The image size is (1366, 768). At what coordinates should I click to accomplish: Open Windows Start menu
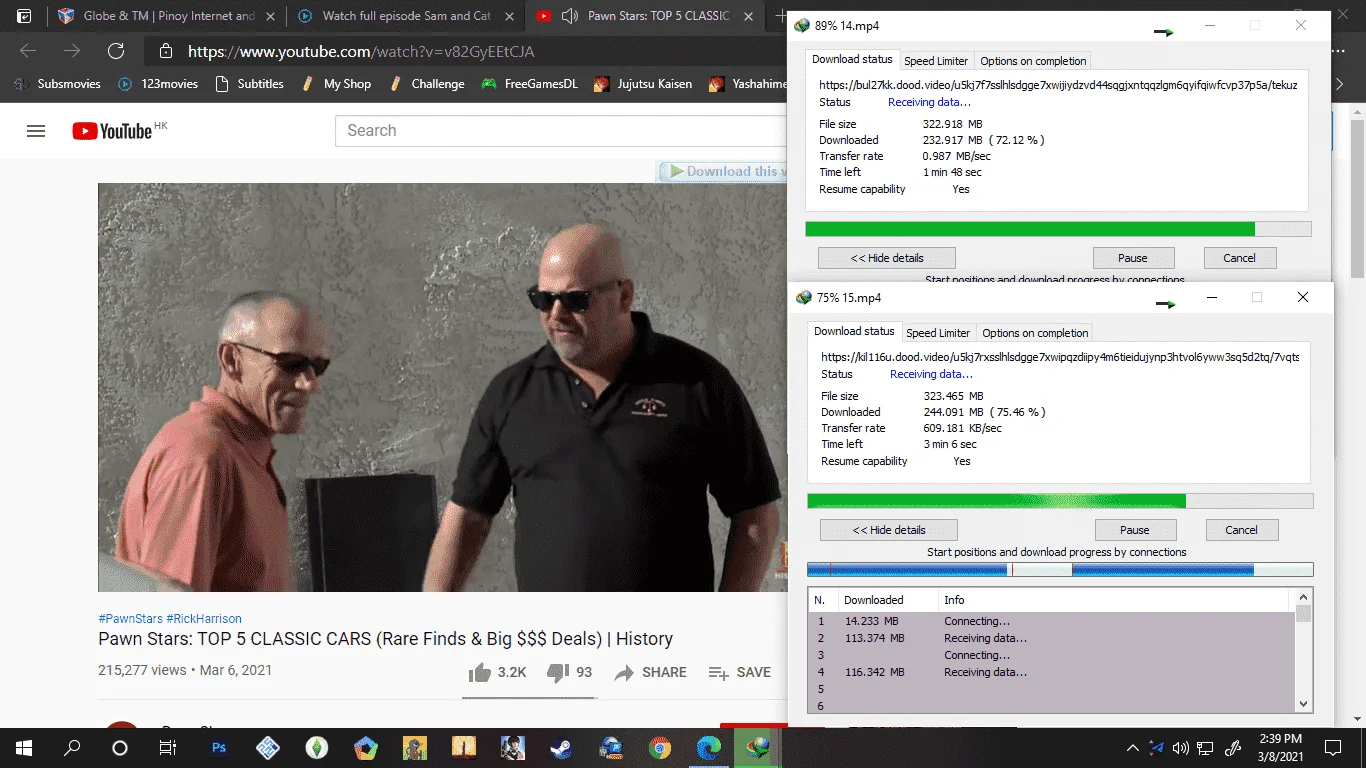(23, 748)
